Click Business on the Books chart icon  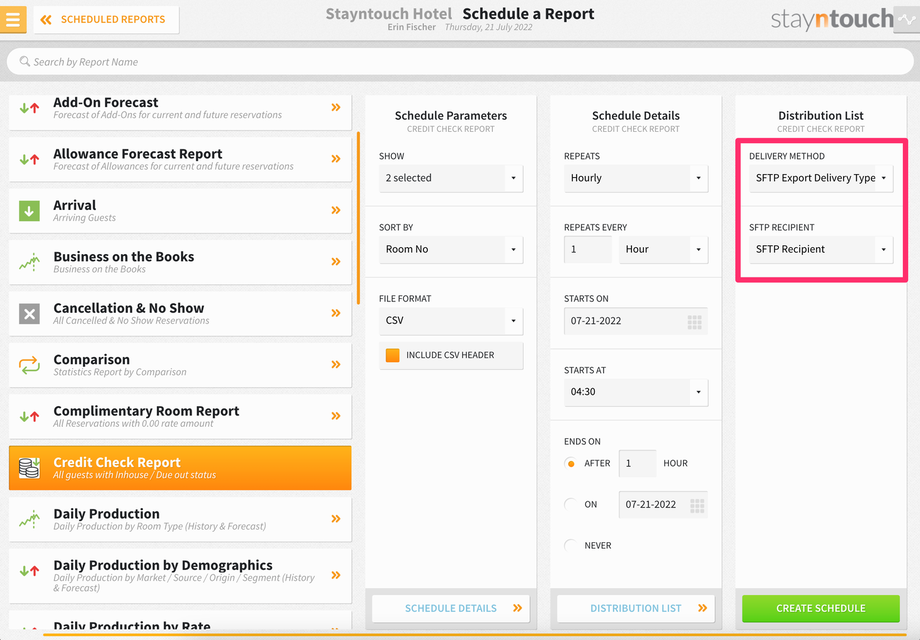pyautogui.click(x=29, y=262)
